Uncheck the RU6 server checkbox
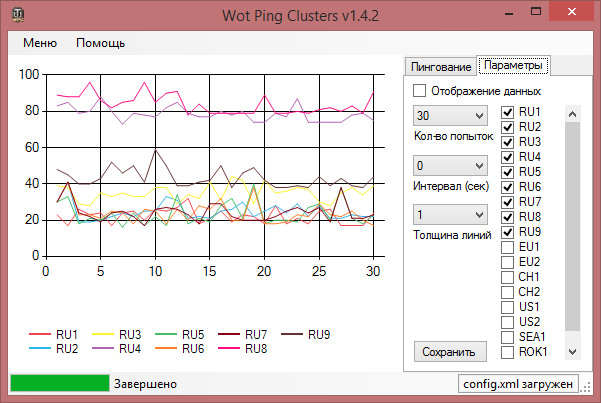This screenshot has height=403, width=601. click(x=507, y=187)
